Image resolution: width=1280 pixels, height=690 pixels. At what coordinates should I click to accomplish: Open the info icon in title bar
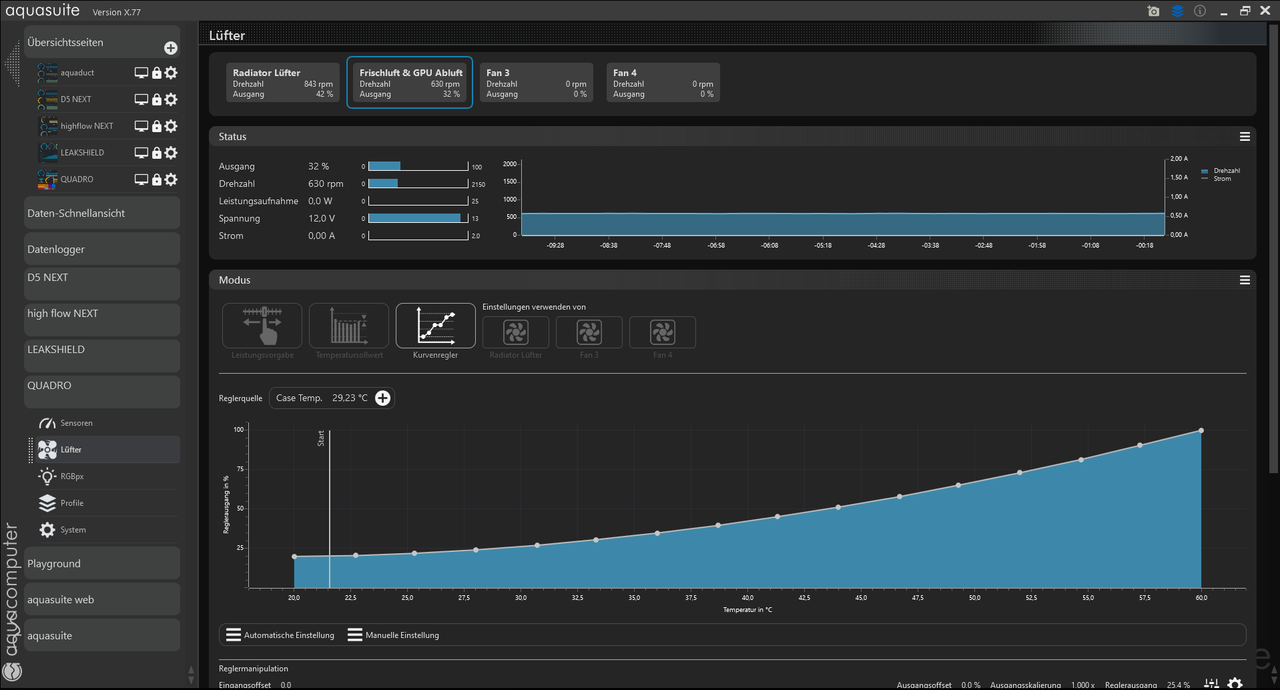[1199, 11]
